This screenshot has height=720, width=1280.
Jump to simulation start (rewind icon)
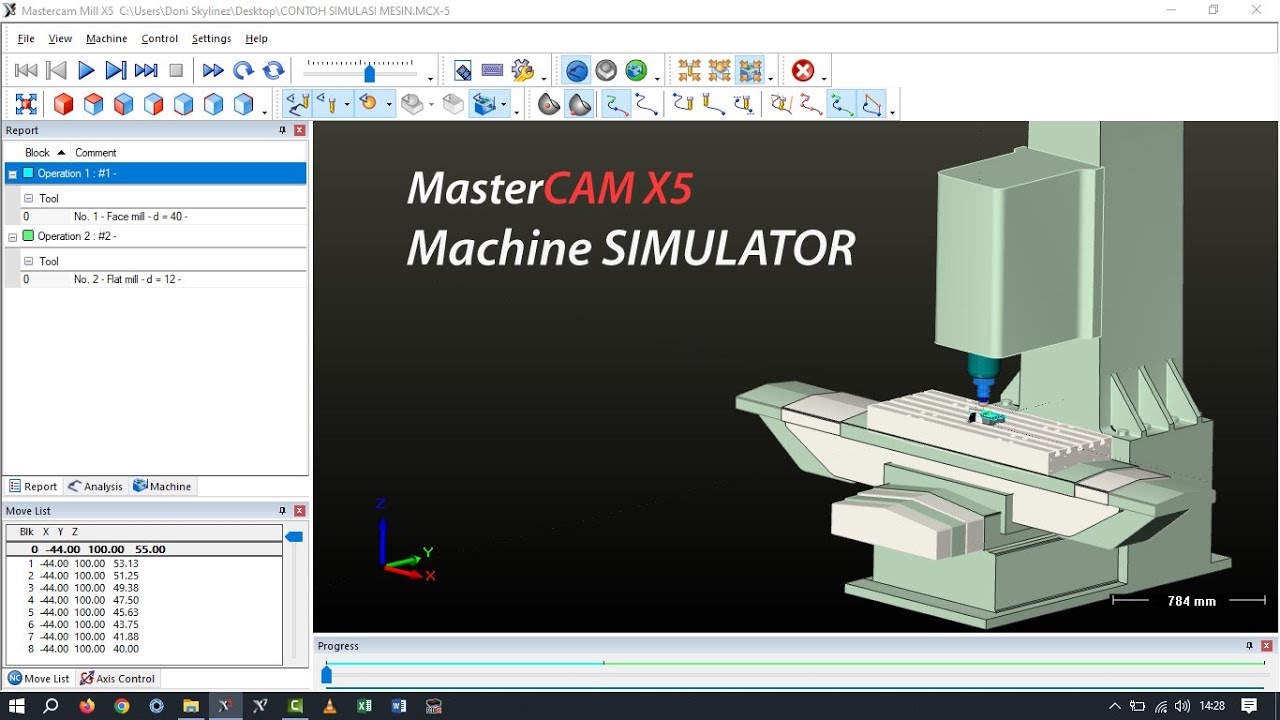tap(26, 70)
